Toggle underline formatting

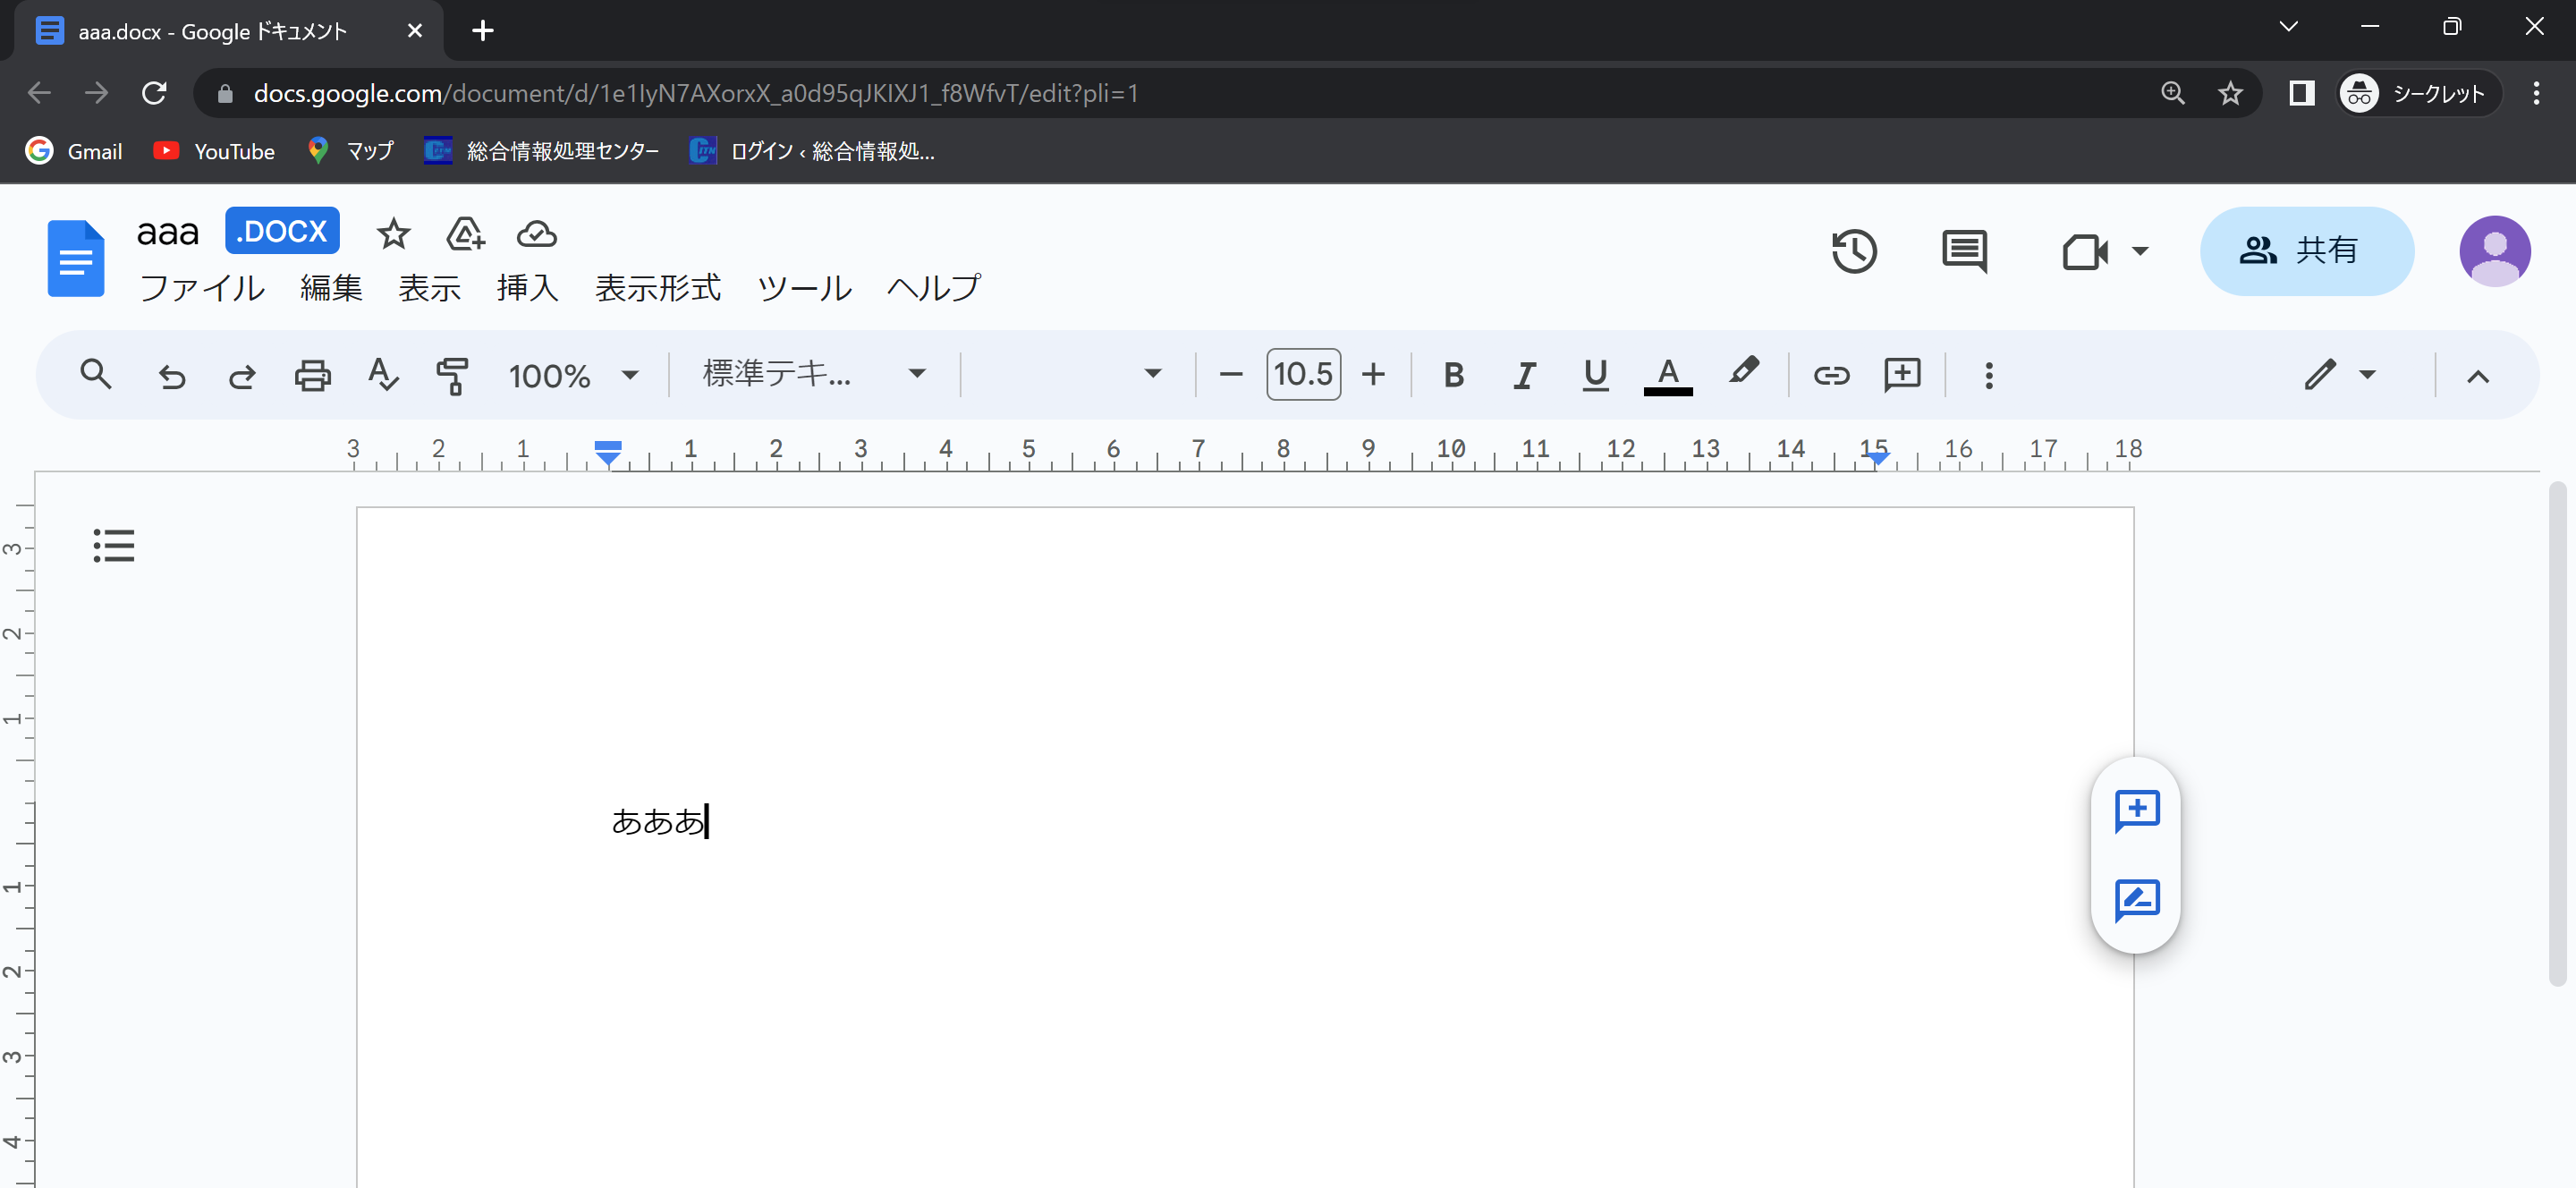tap(1596, 375)
